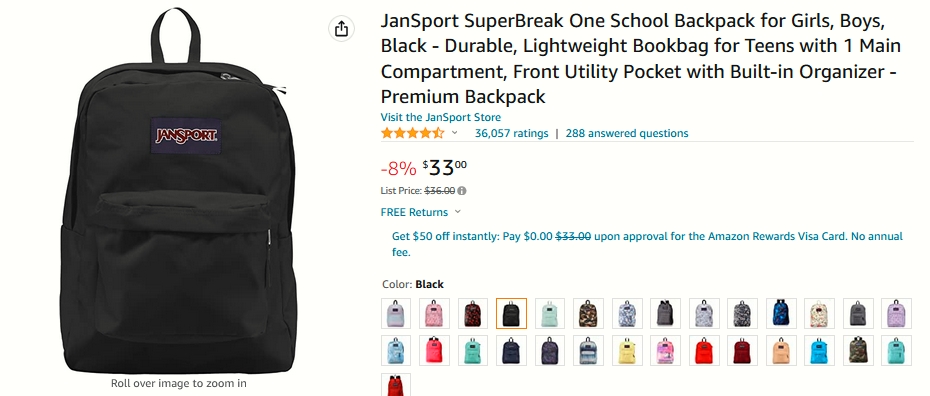
Task: Pick the brown camo backpack swatch
Action: 588,313
